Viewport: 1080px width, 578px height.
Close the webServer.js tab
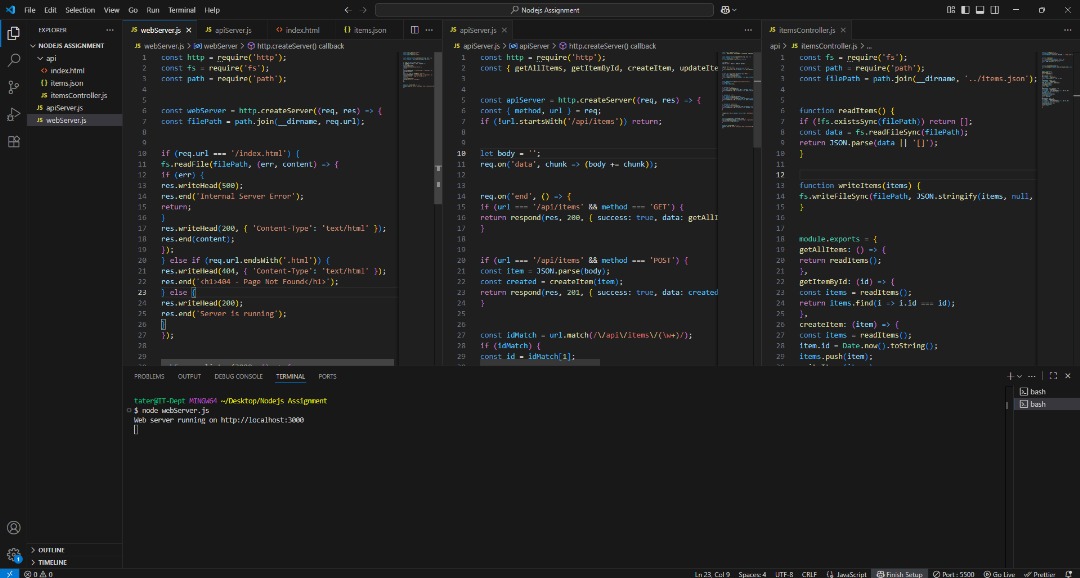click(188, 30)
